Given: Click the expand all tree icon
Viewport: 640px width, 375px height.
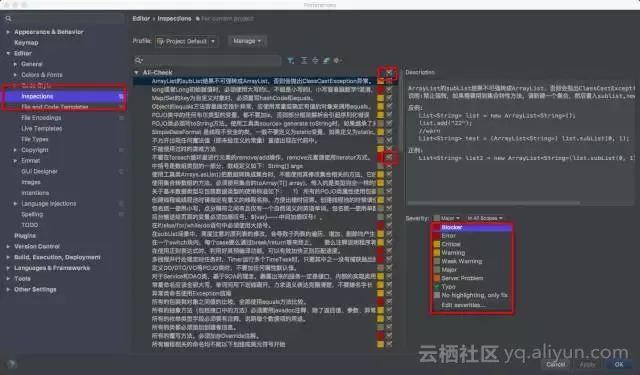Looking at the screenshot, I should tap(304, 60).
